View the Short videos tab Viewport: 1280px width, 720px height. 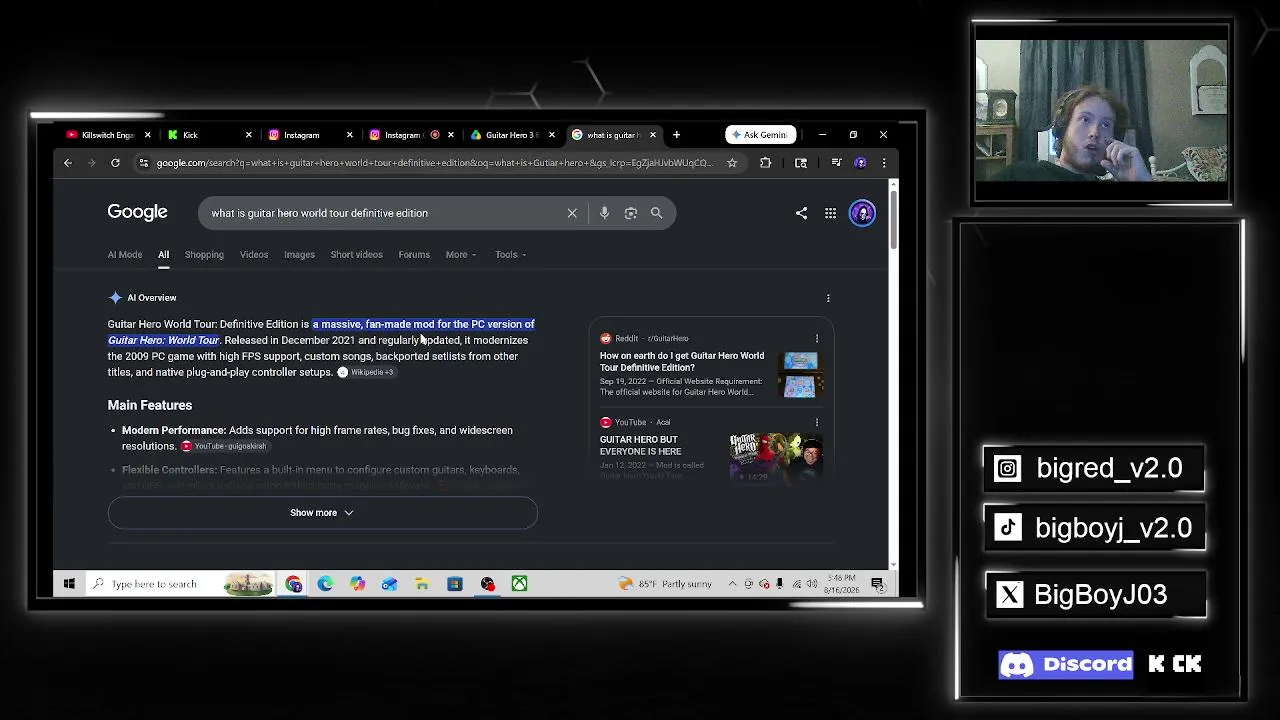coord(357,255)
